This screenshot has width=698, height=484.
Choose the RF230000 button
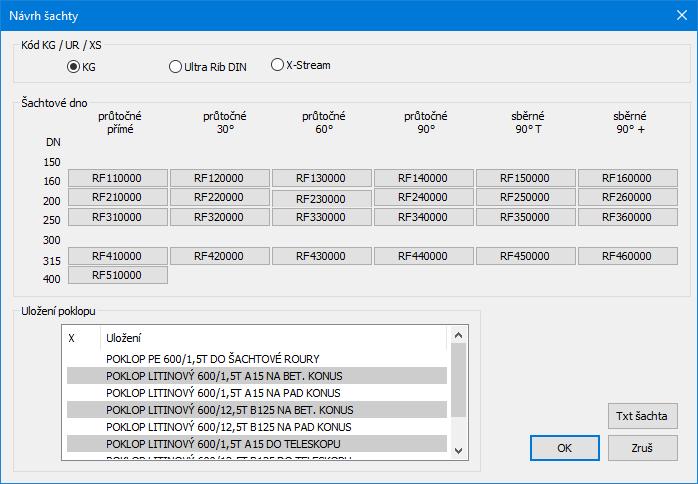(321, 199)
